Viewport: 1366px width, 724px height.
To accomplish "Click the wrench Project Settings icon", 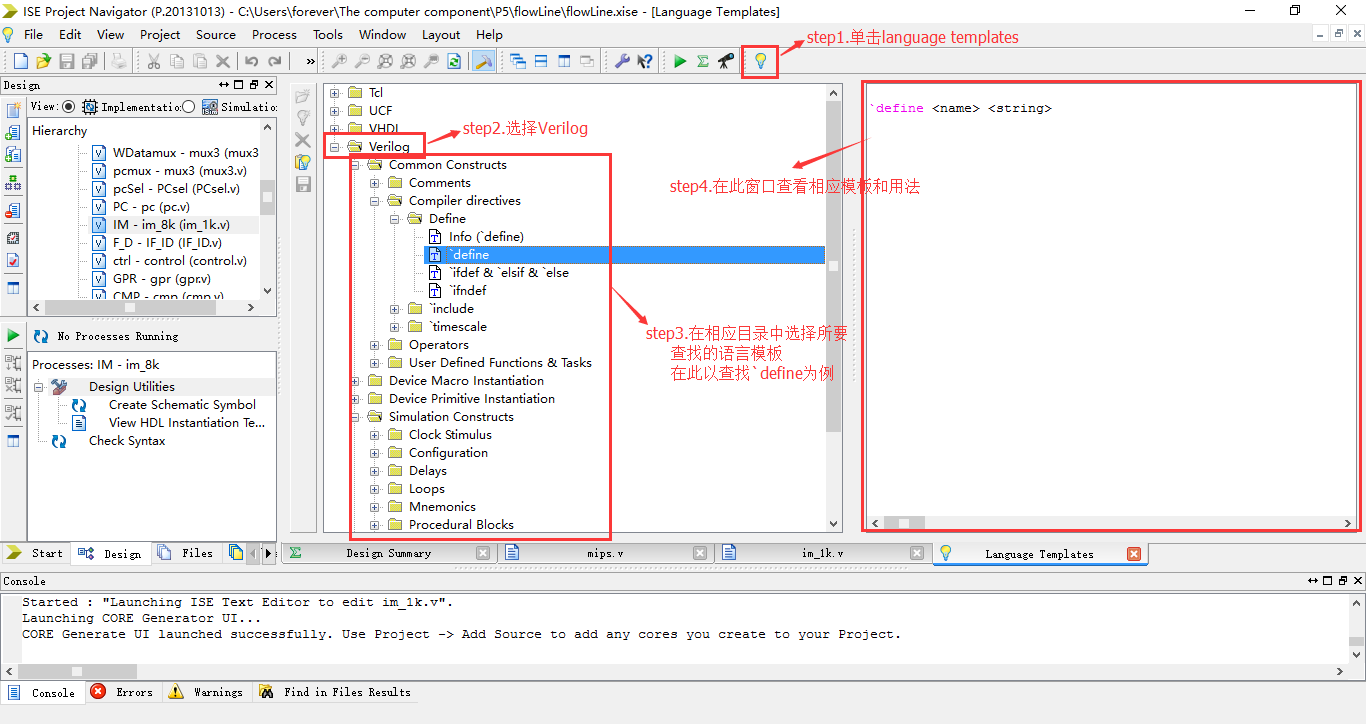I will click(x=622, y=61).
